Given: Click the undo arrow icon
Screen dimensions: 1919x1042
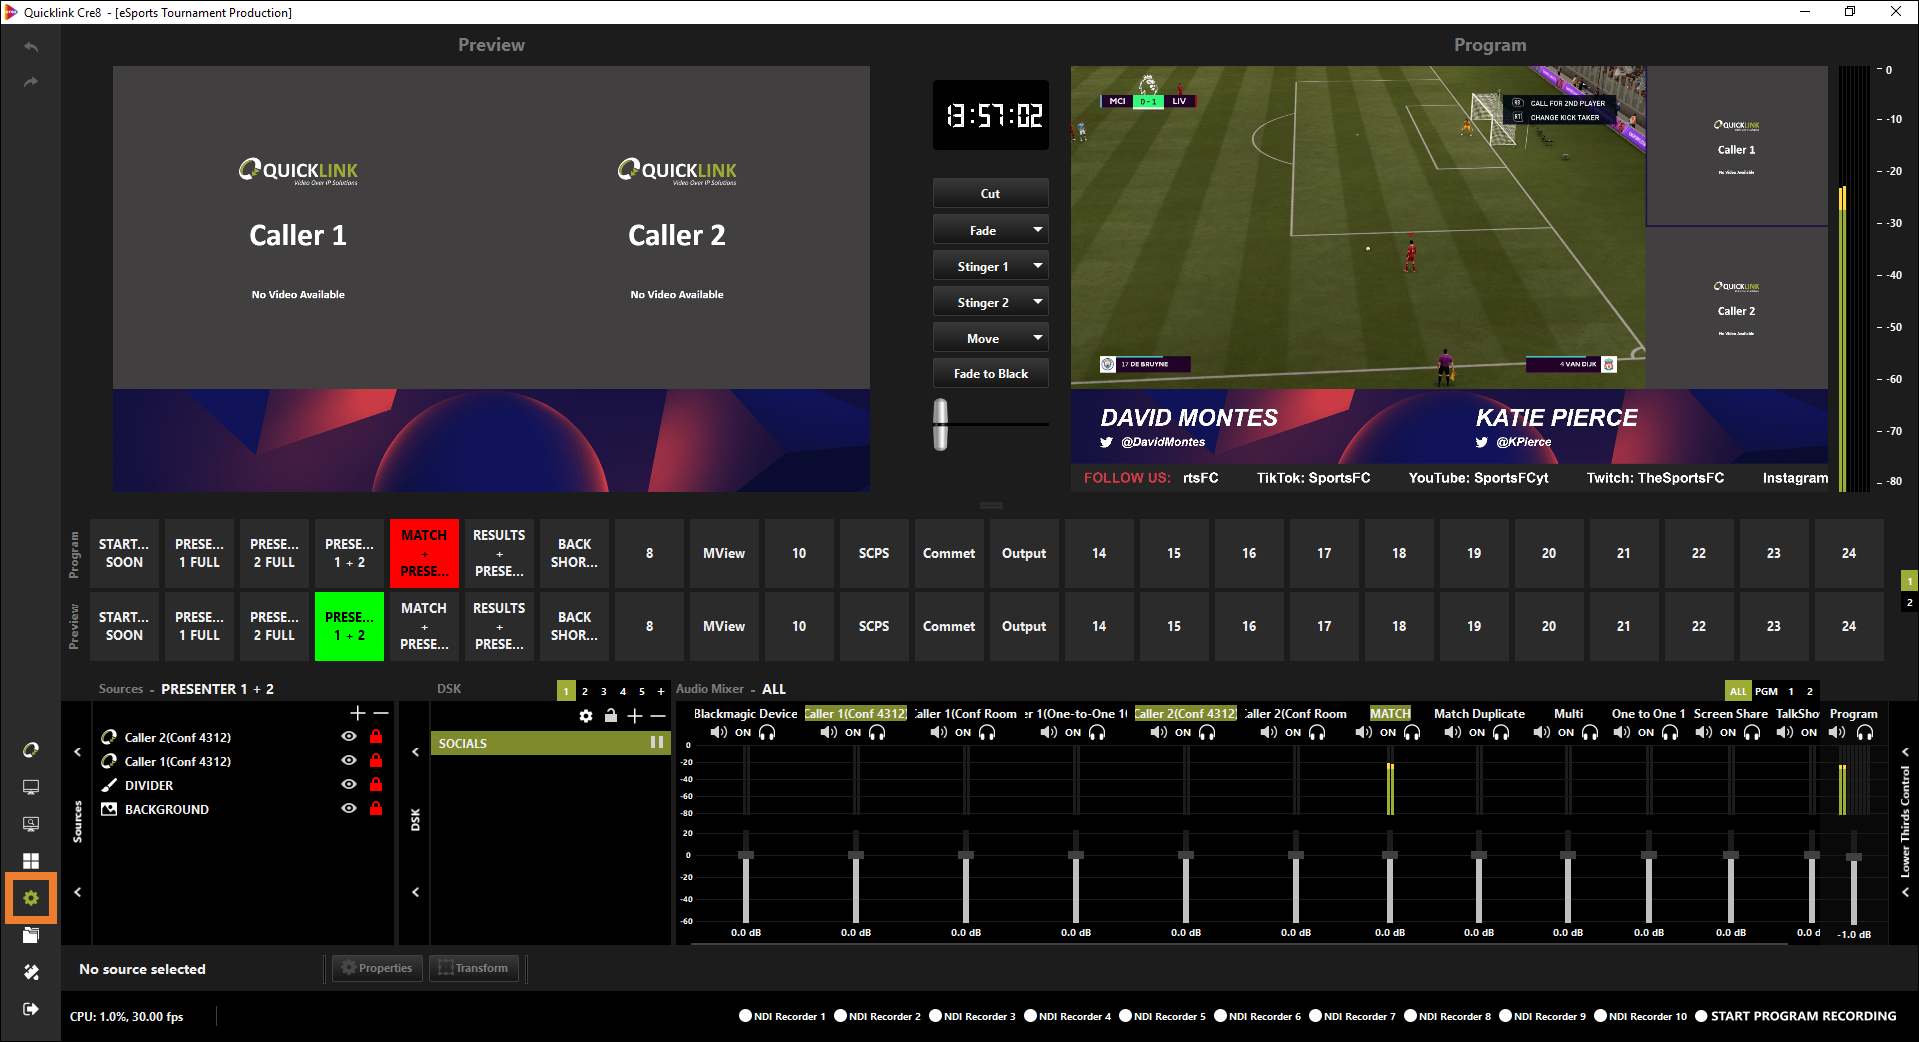Looking at the screenshot, I should click(x=31, y=47).
